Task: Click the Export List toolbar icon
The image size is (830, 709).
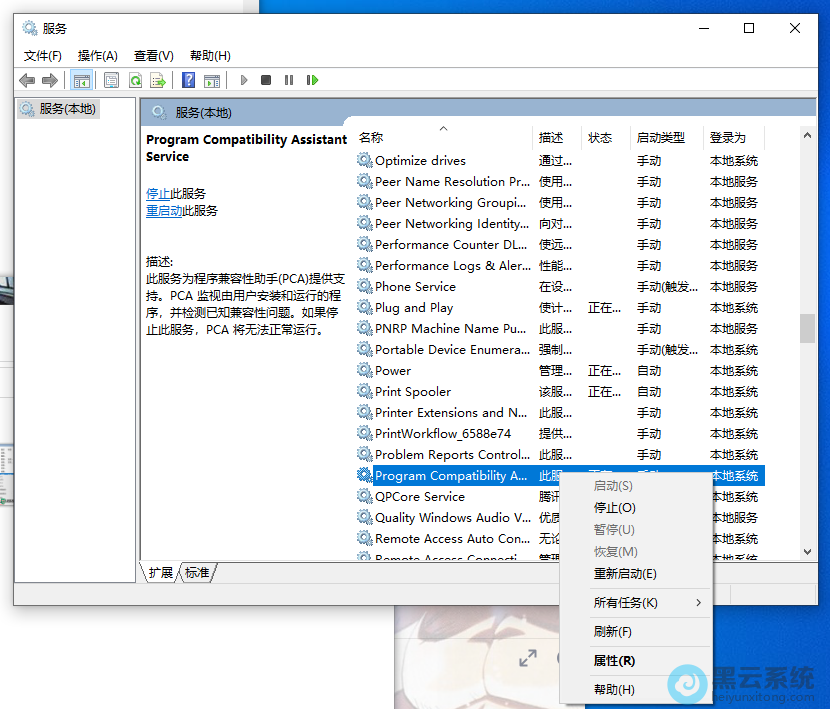Action: point(158,80)
